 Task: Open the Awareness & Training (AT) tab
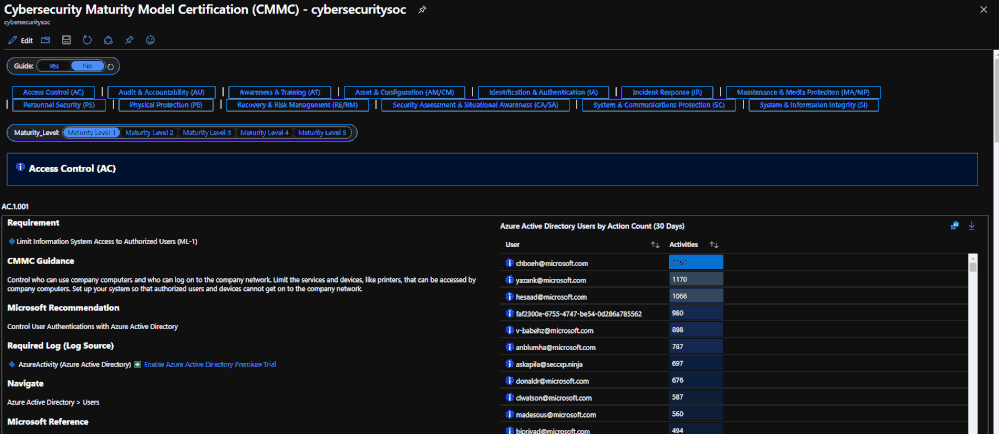(280, 92)
